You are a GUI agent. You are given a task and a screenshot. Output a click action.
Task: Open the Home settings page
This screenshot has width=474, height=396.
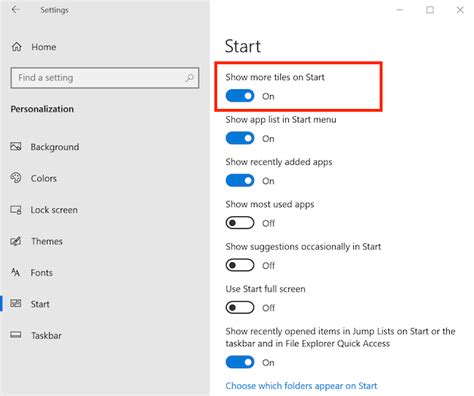tap(44, 47)
